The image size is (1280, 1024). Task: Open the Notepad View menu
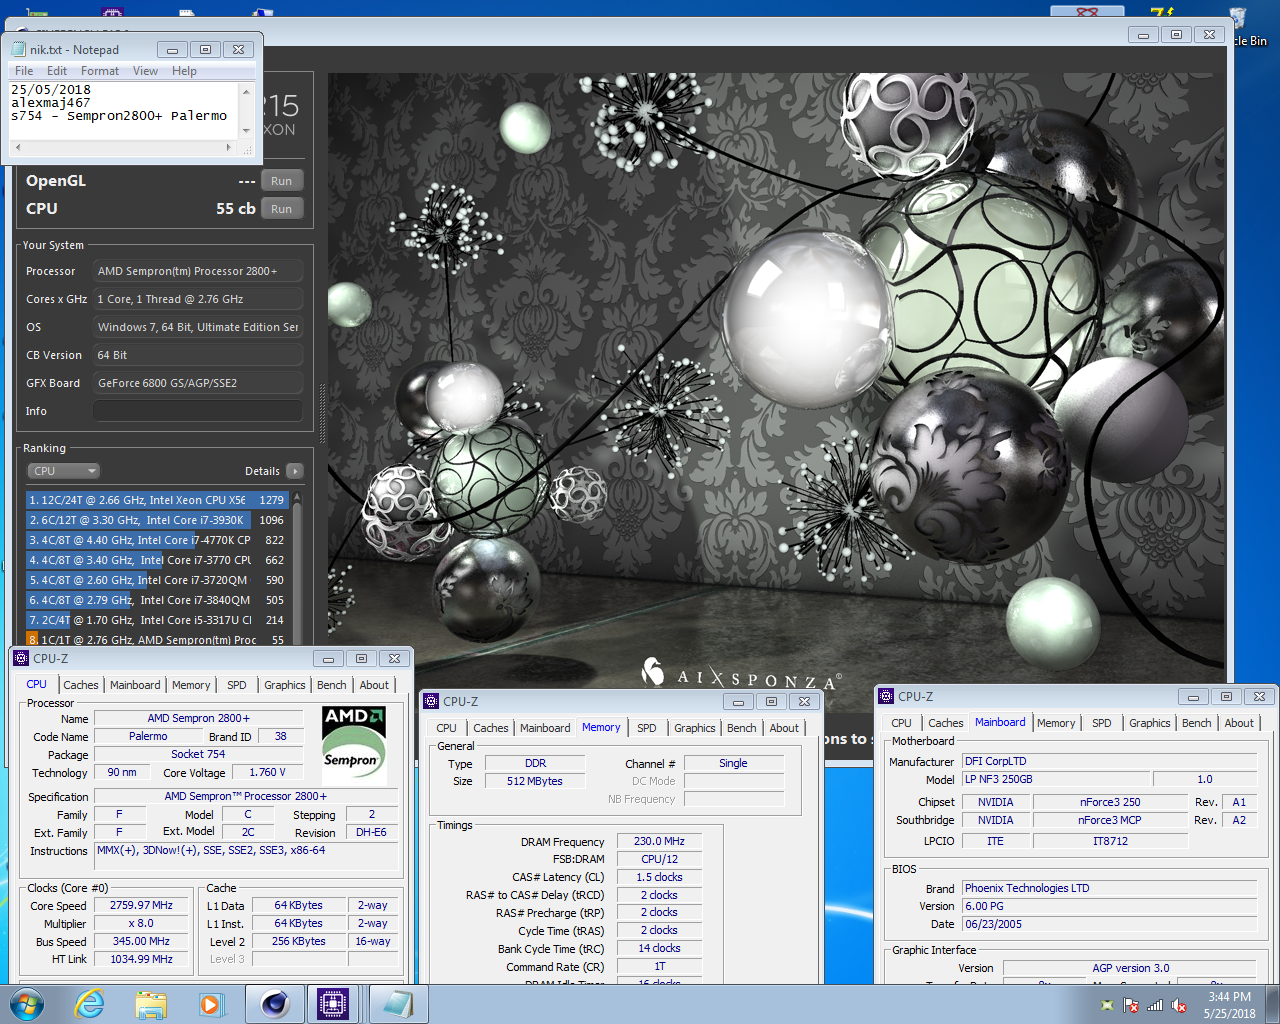tap(145, 71)
